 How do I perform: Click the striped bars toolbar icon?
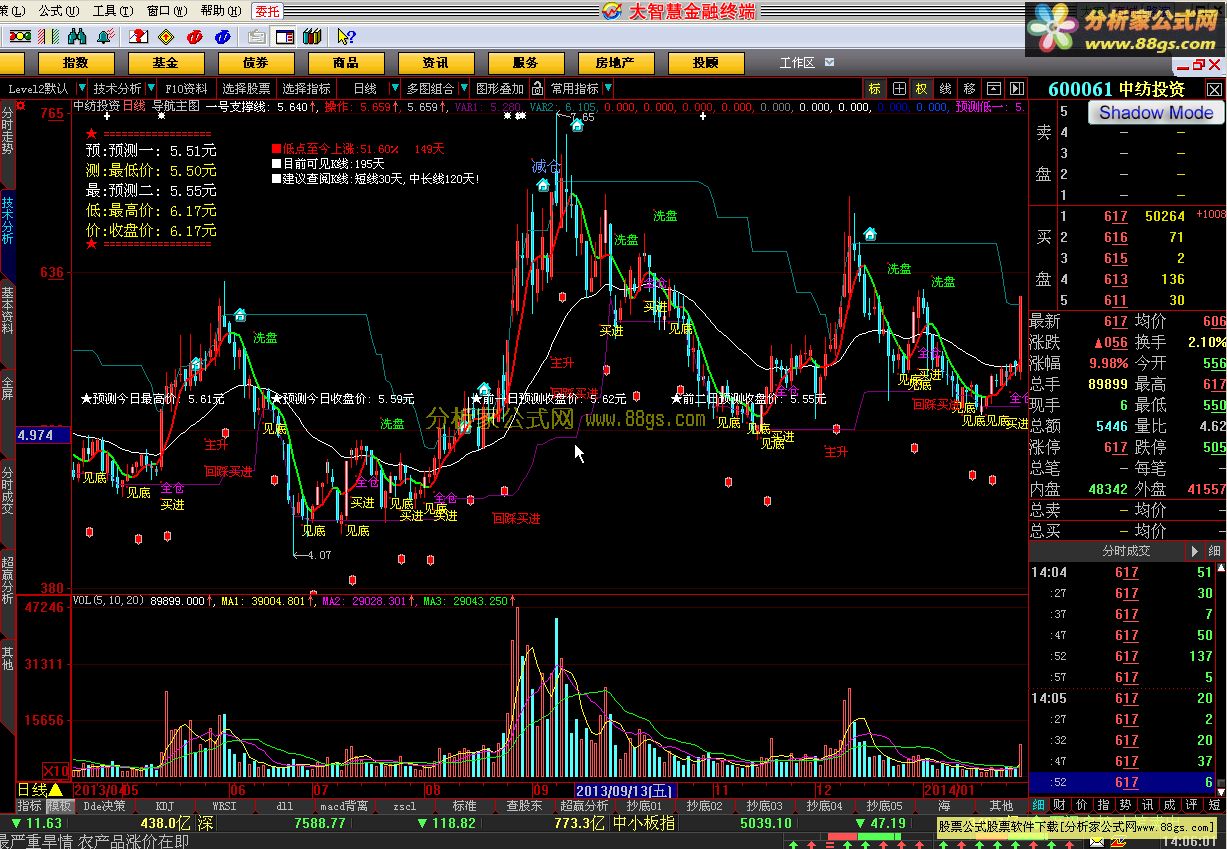[49, 36]
